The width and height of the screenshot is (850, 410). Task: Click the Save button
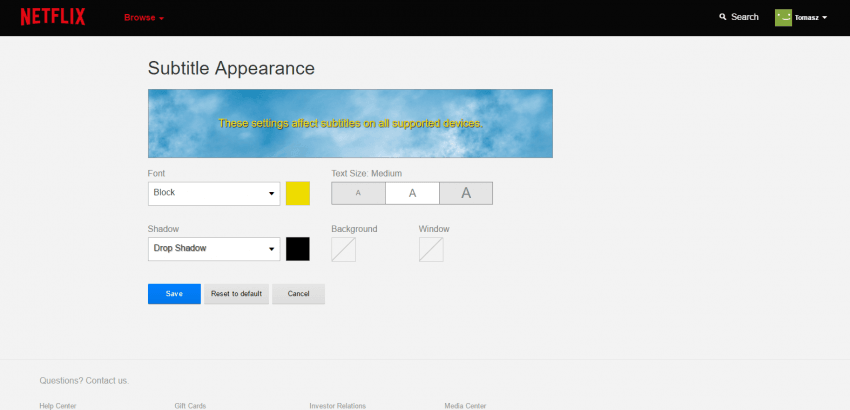(x=174, y=294)
